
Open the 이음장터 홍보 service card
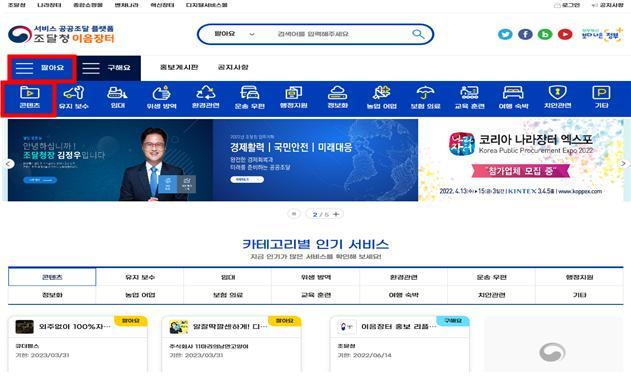pyautogui.click(x=400, y=344)
